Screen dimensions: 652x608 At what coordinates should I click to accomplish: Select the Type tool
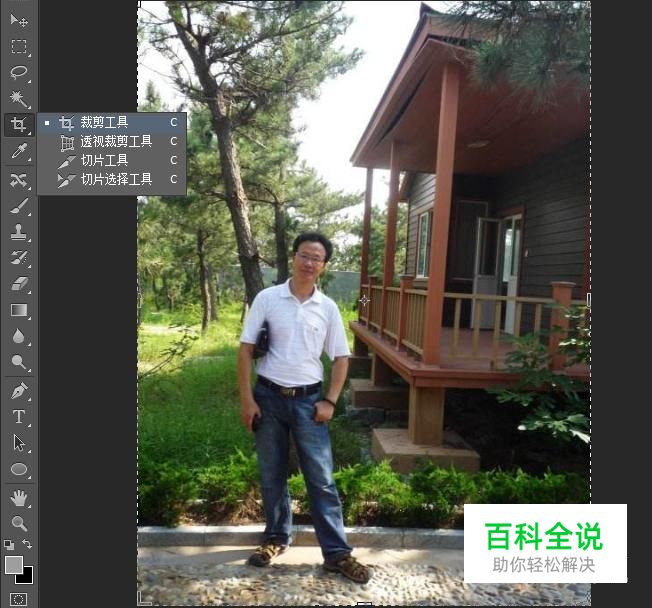[x=19, y=417]
